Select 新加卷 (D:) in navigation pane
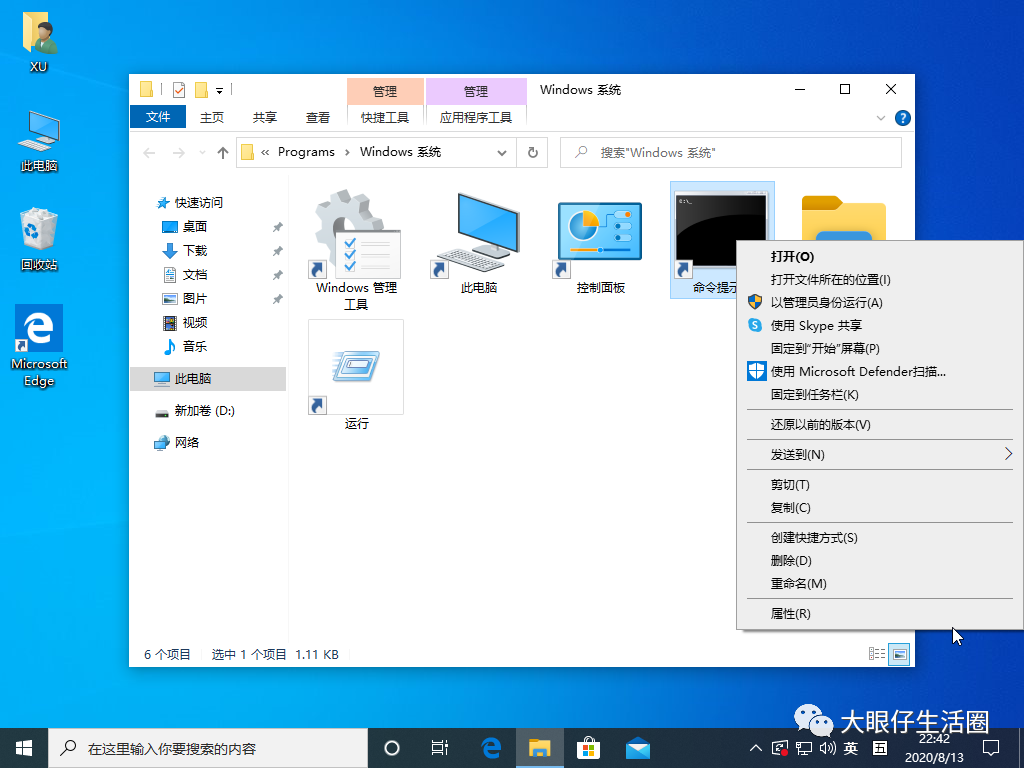 [204, 411]
